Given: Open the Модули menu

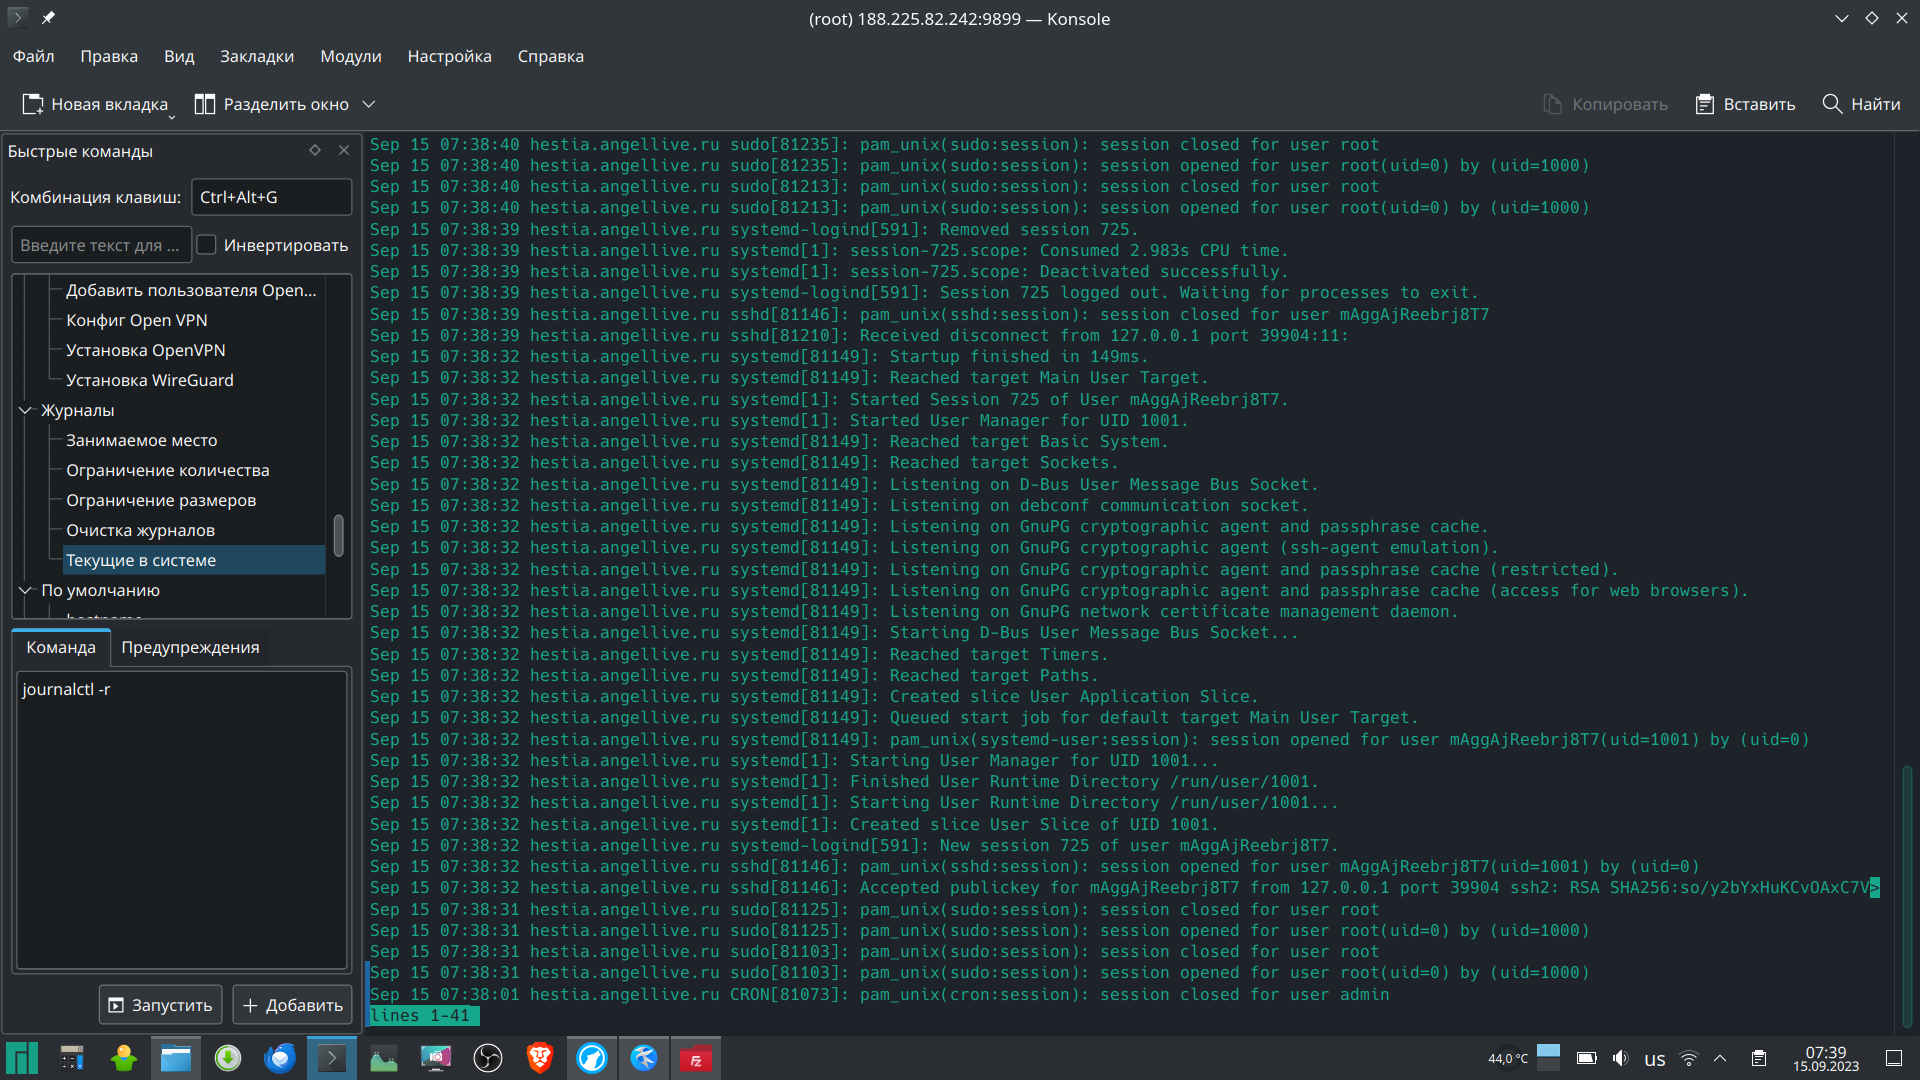Looking at the screenshot, I should (x=351, y=56).
